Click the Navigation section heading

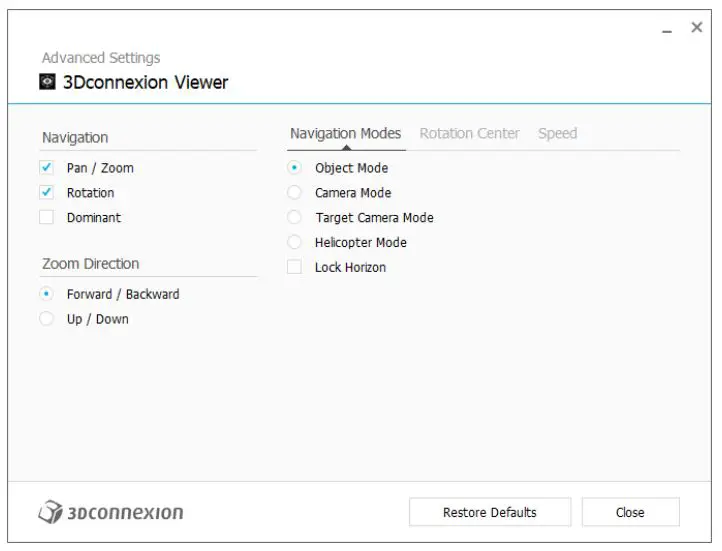point(75,138)
